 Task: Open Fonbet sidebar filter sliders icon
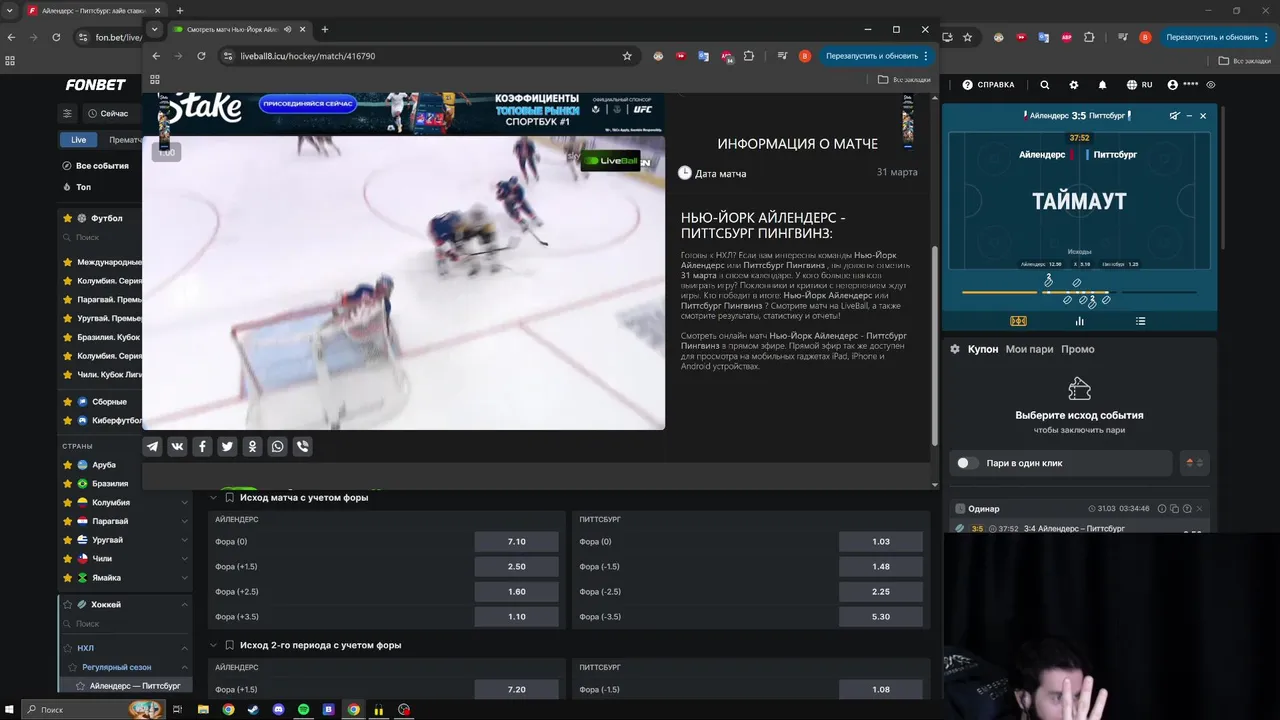coord(67,113)
